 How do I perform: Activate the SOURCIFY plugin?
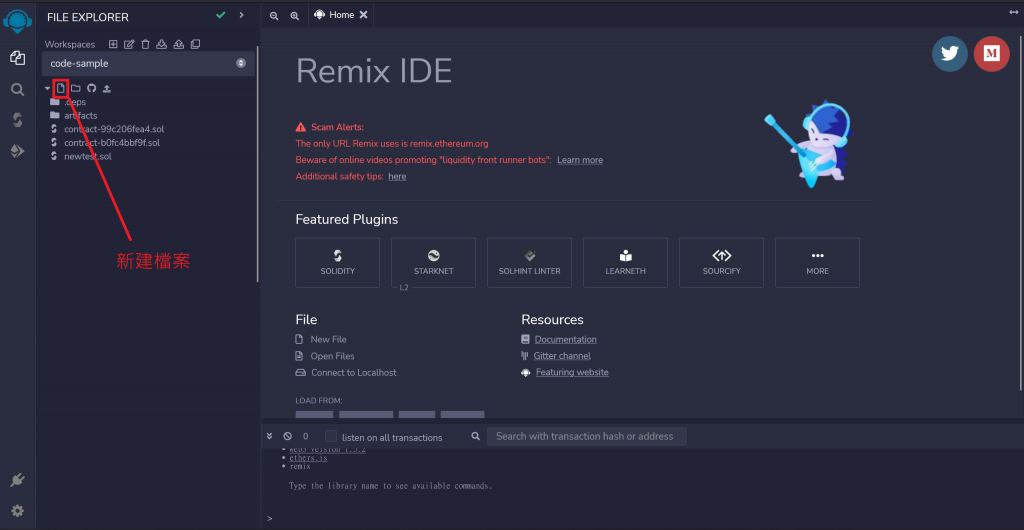722,262
